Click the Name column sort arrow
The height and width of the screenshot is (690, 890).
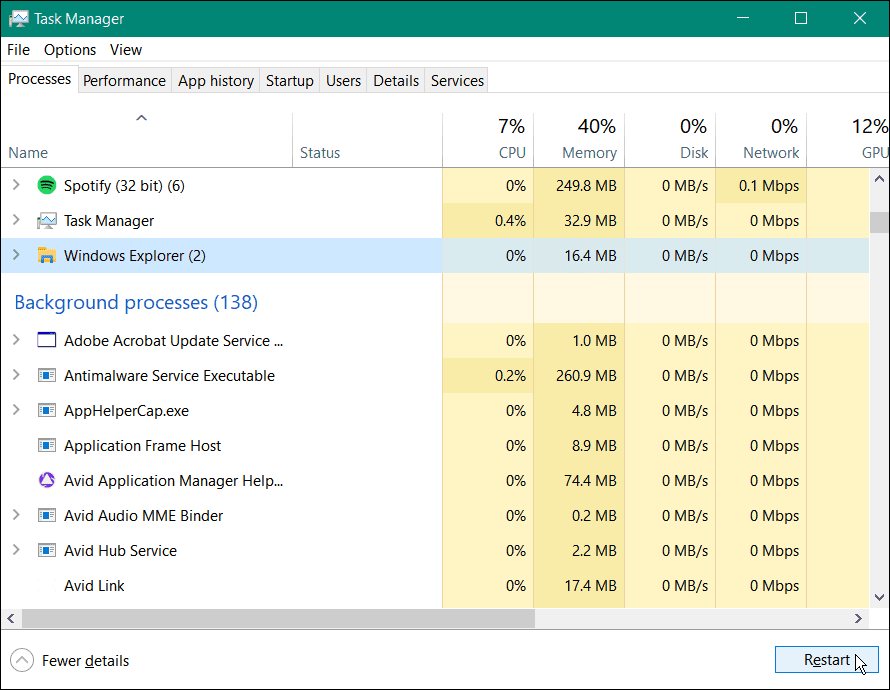(141, 117)
